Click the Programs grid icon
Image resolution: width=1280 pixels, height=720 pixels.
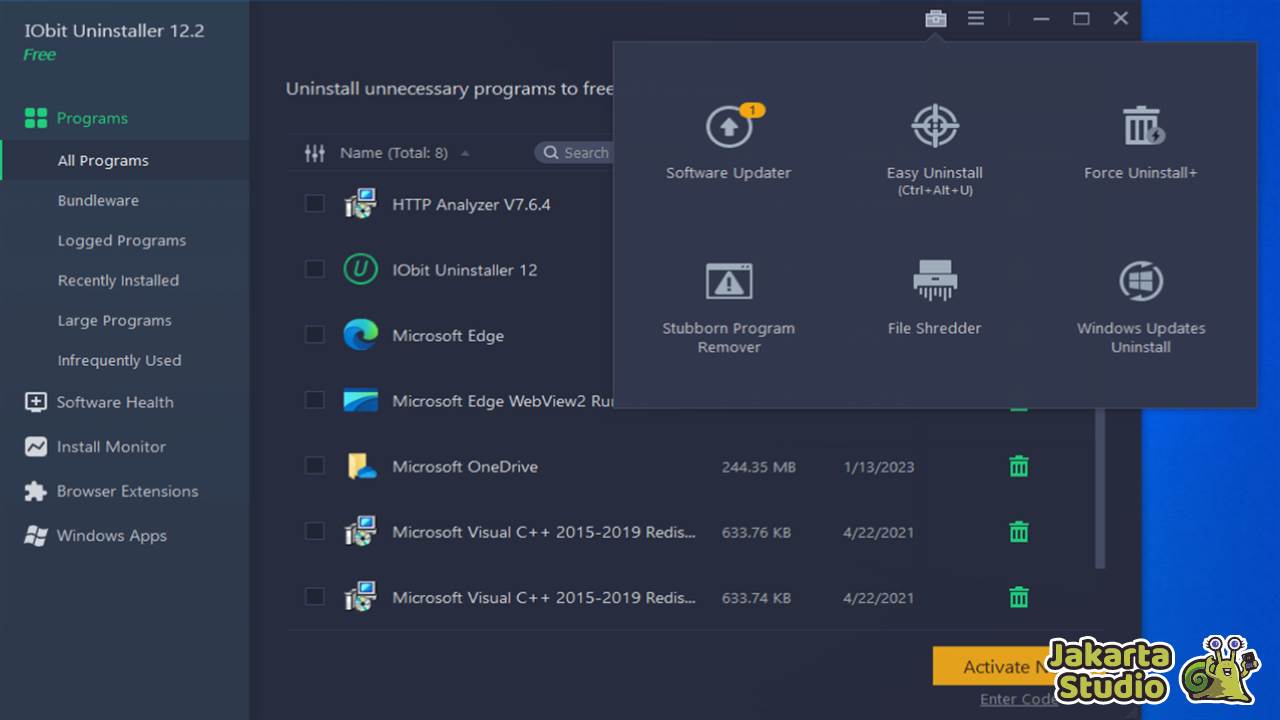pyautogui.click(x=36, y=118)
